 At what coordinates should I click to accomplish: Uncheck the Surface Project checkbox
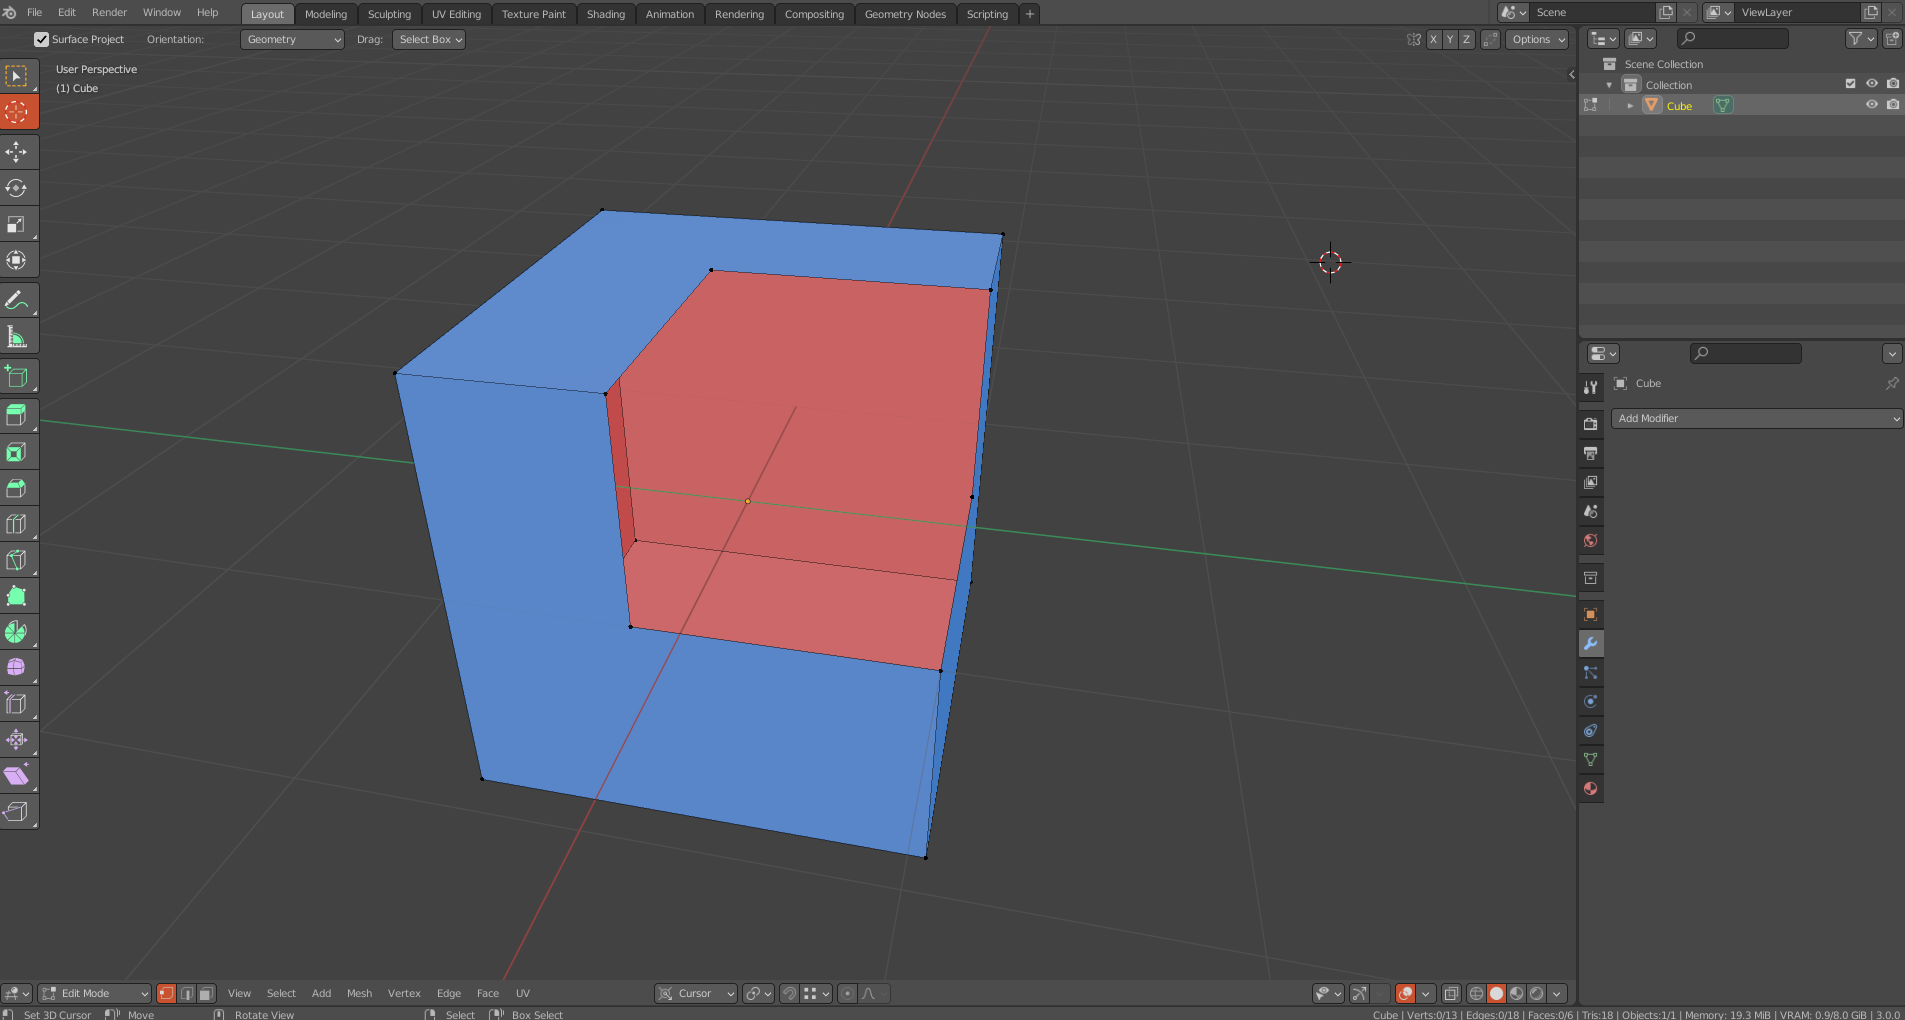coord(42,39)
